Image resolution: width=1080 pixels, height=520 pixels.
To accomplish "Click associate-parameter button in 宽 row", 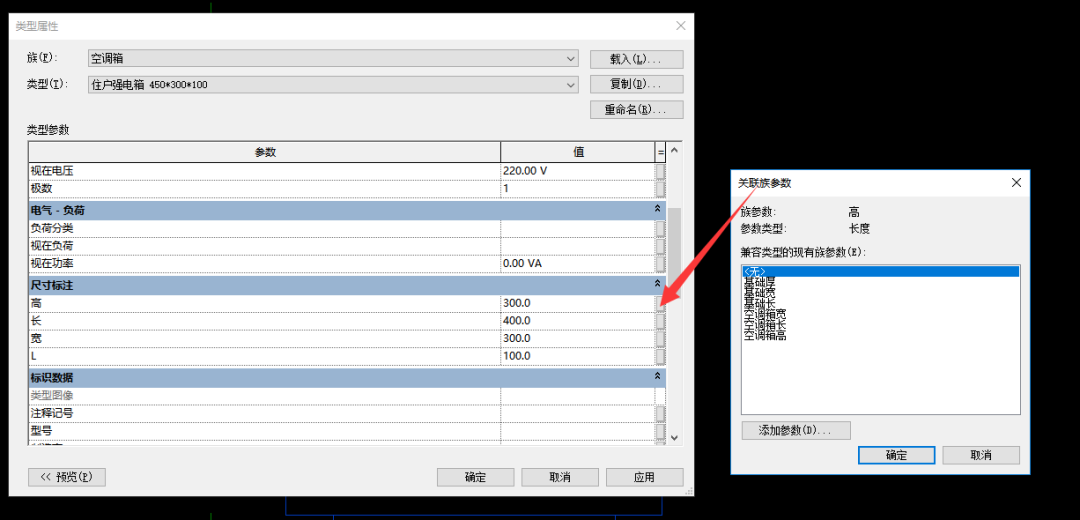I will (x=660, y=339).
